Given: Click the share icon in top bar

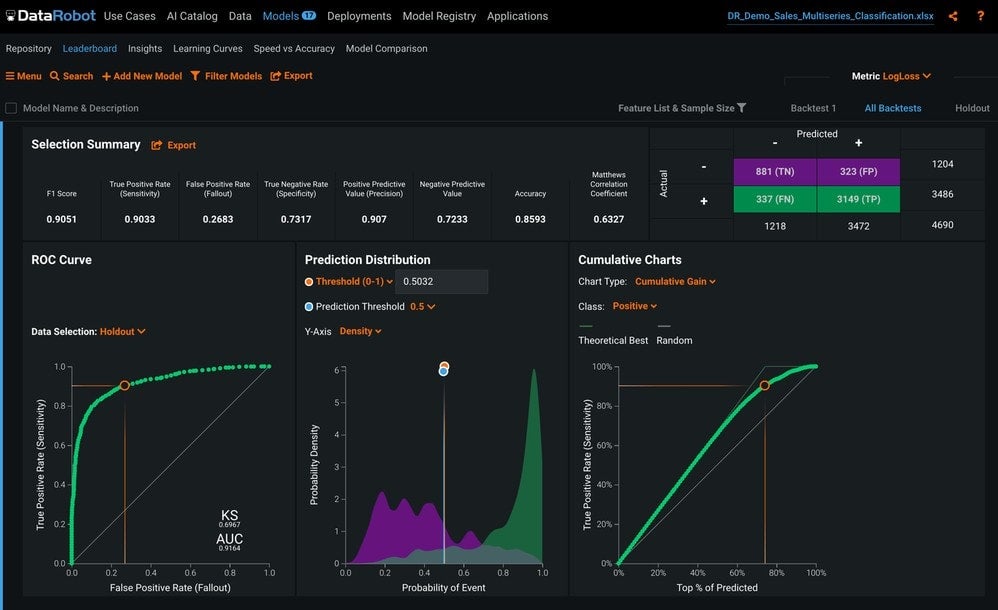Looking at the screenshot, I should (x=953, y=17).
